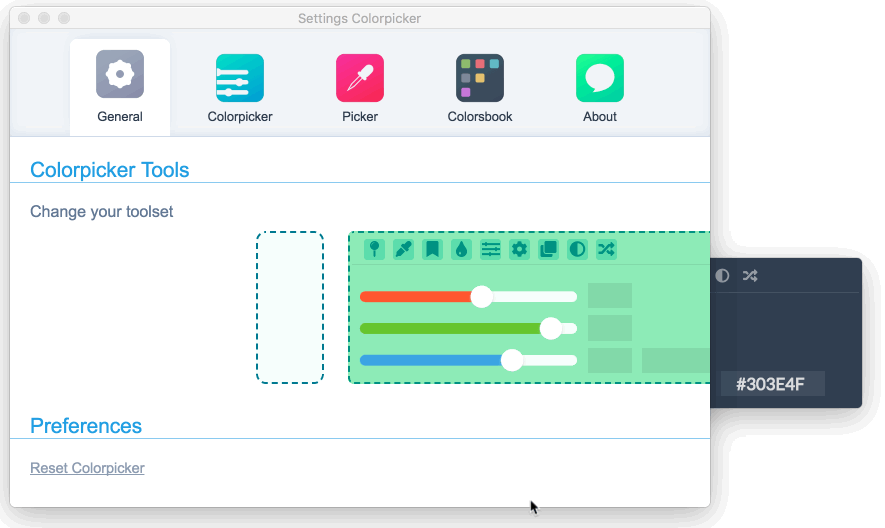
Task: Select the gear tool icon in the toolset
Action: (x=519, y=249)
